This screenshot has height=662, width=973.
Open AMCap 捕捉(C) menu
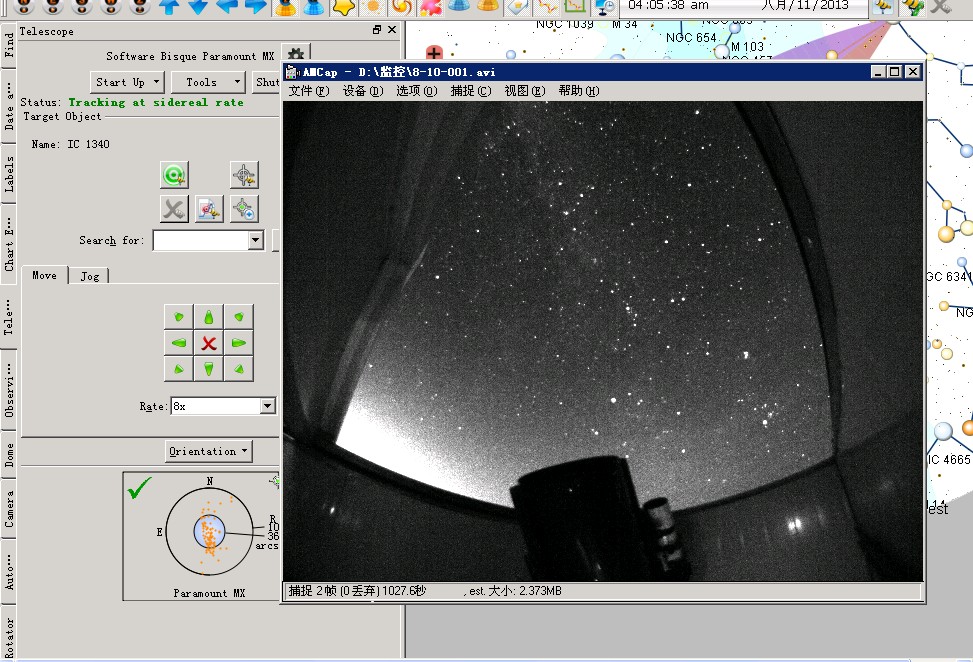[471, 91]
